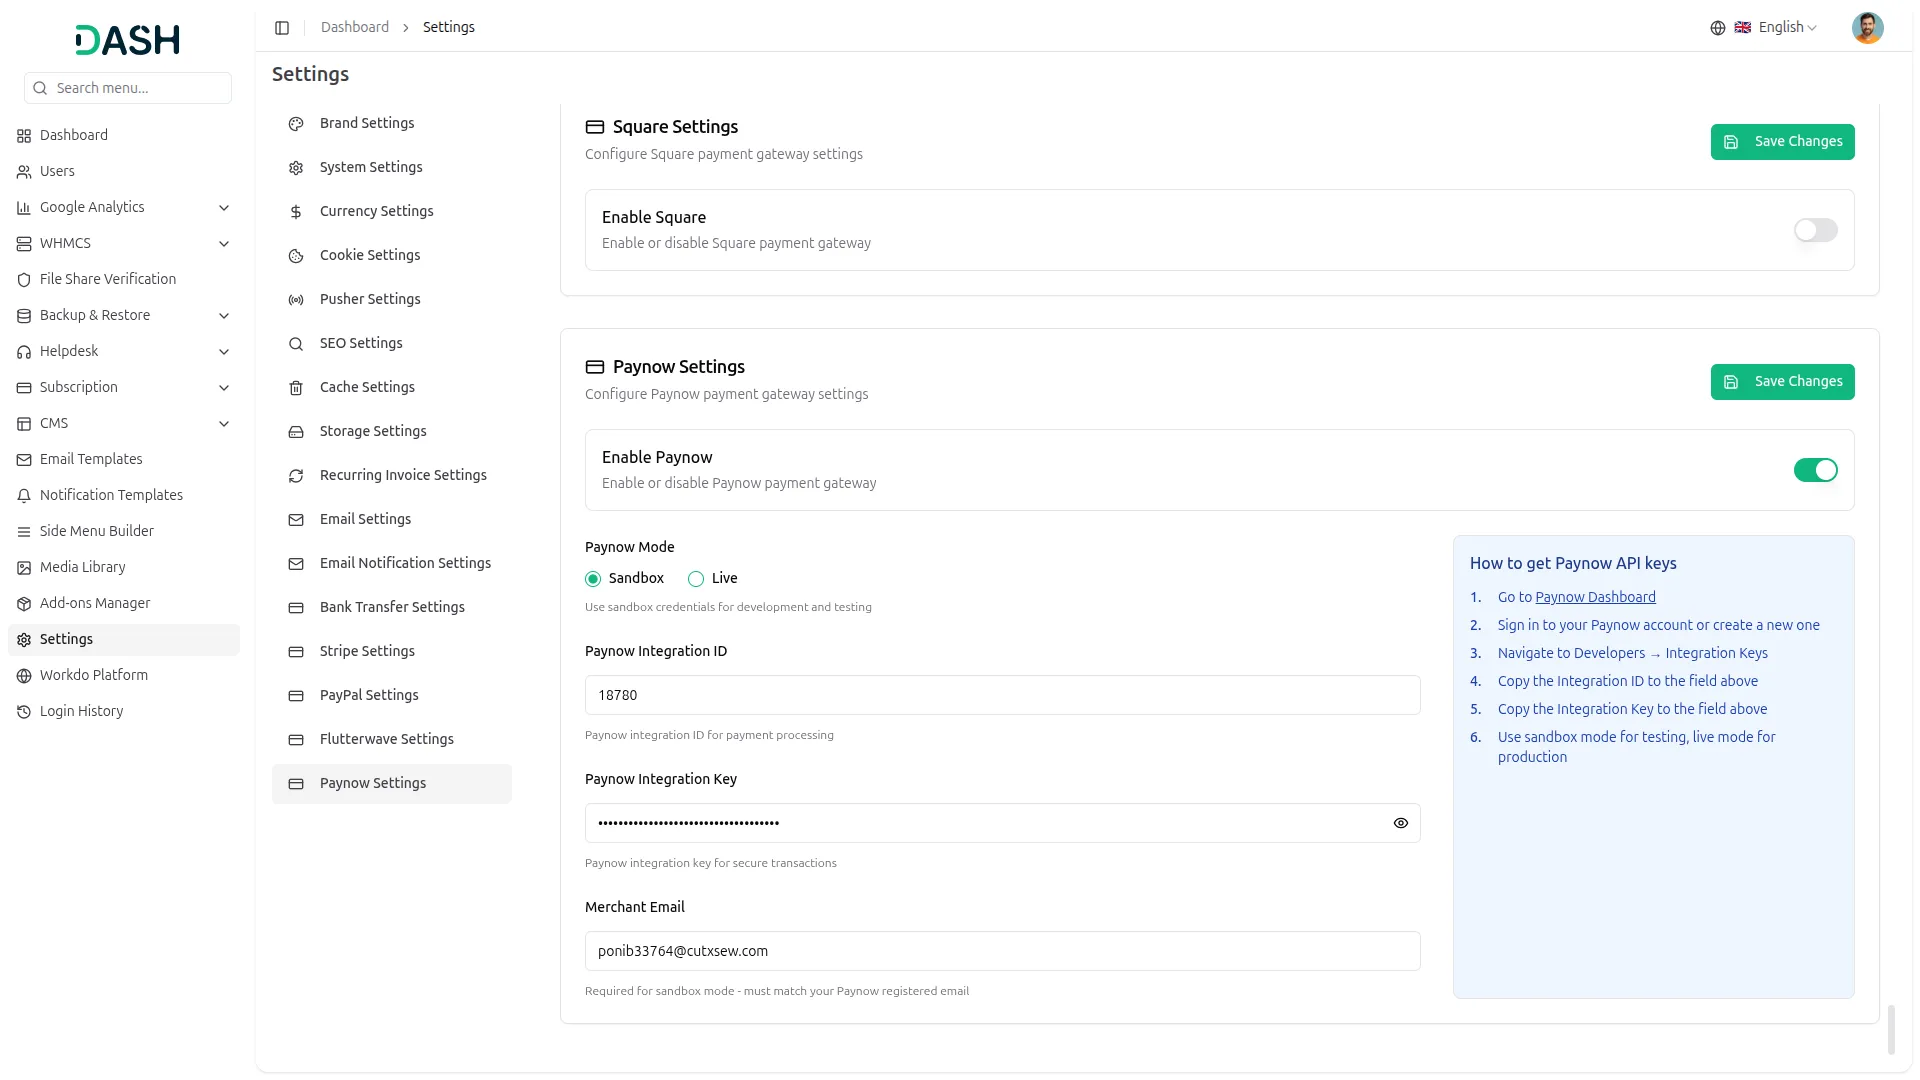Image resolution: width=1920 pixels, height=1080 pixels.
Task: Click the Cache Settings trash icon
Action: (296, 388)
